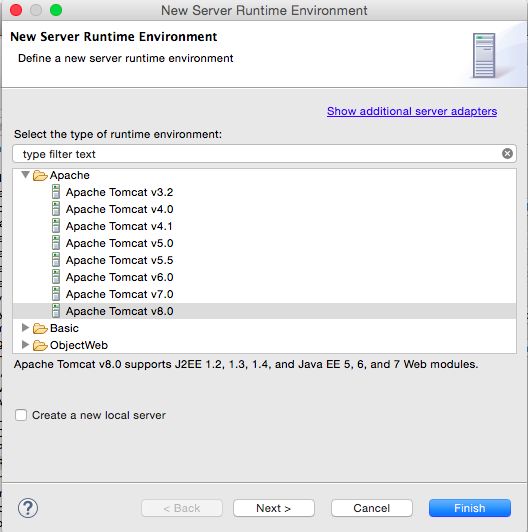
Task: Enable Create a new local server checkbox
Action: 21,415
